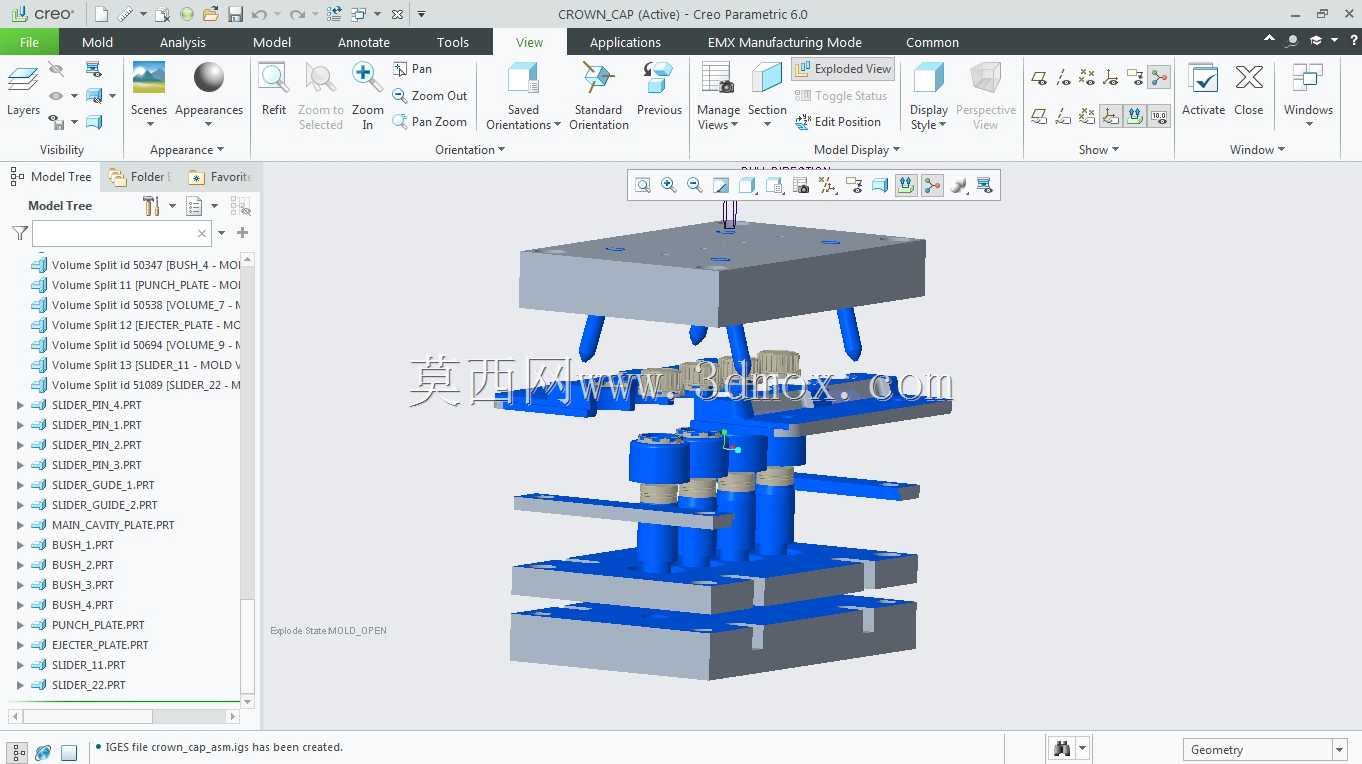Click Refit in the graphics toolbar
Image resolution: width=1362 pixels, height=764 pixels.
[x=642, y=185]
